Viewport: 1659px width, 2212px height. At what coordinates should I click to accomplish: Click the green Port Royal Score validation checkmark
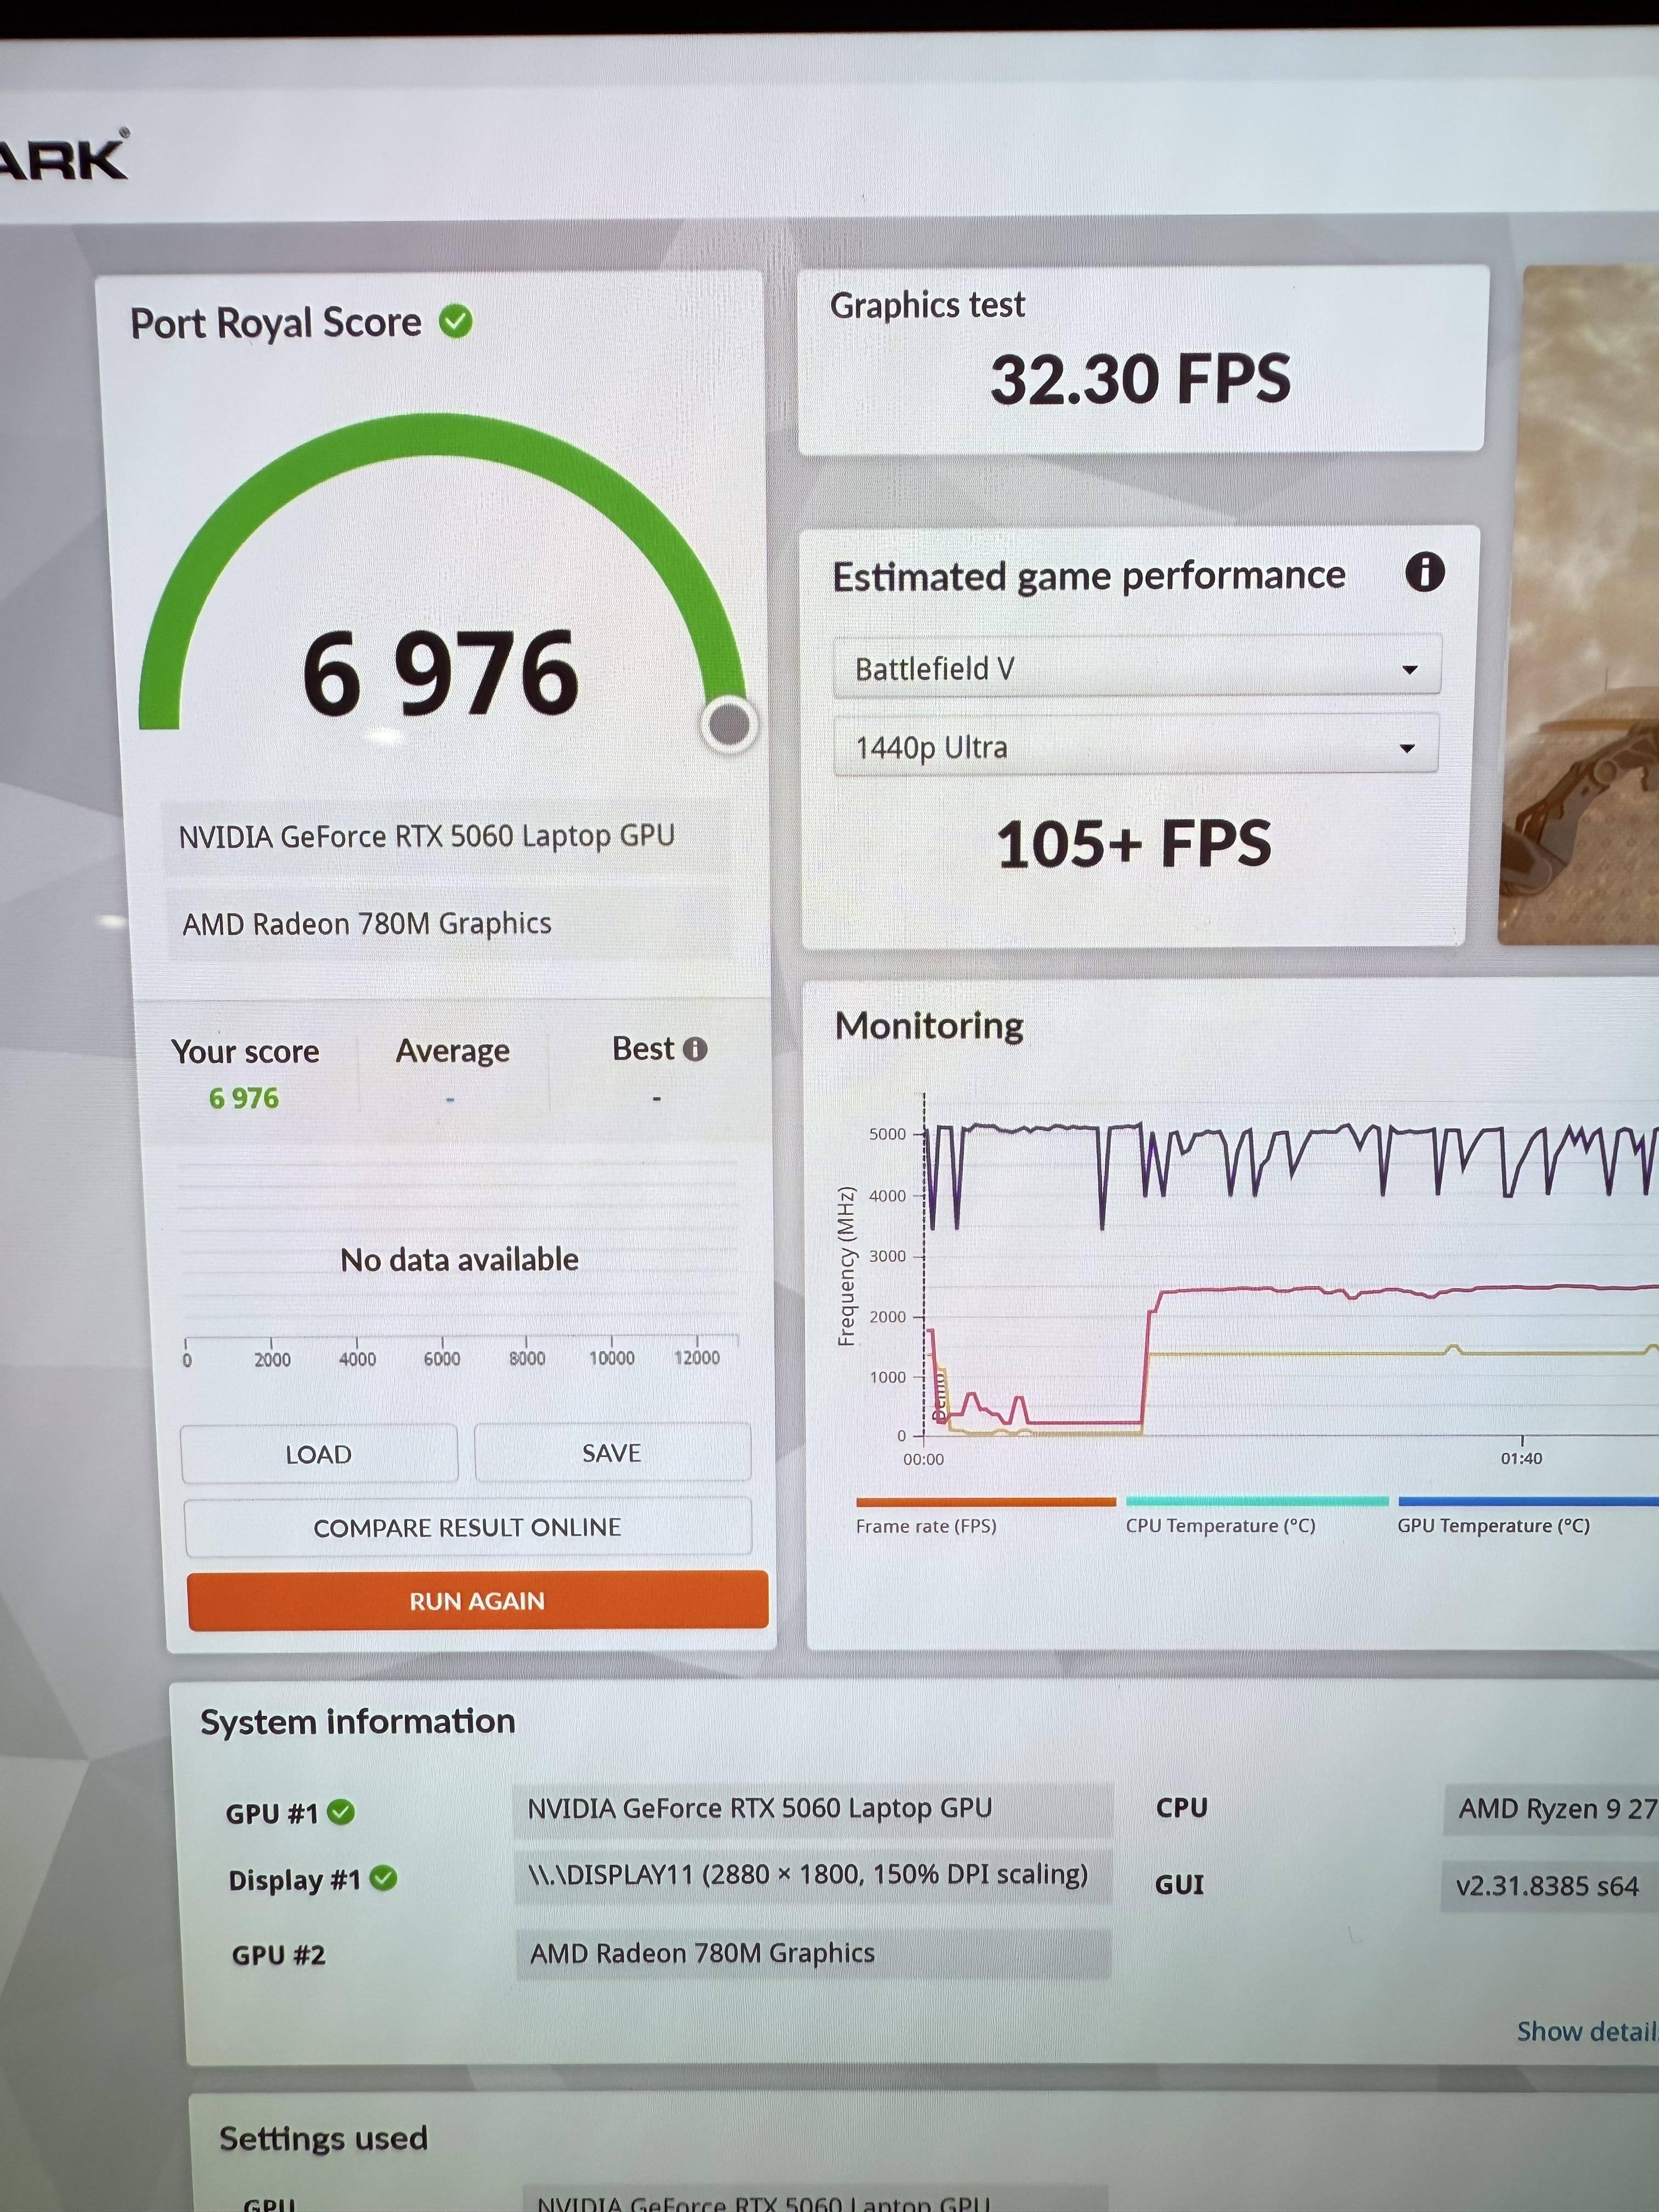tap(456, 322)
